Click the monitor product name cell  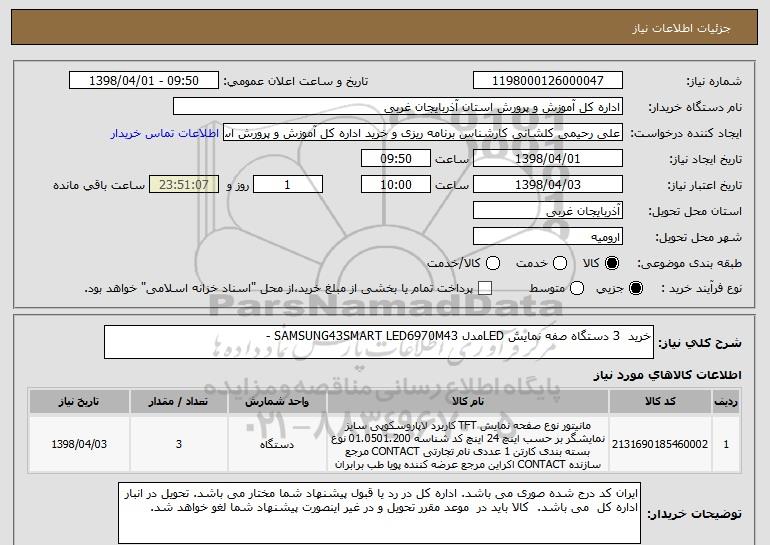click(x=468, y=444)
